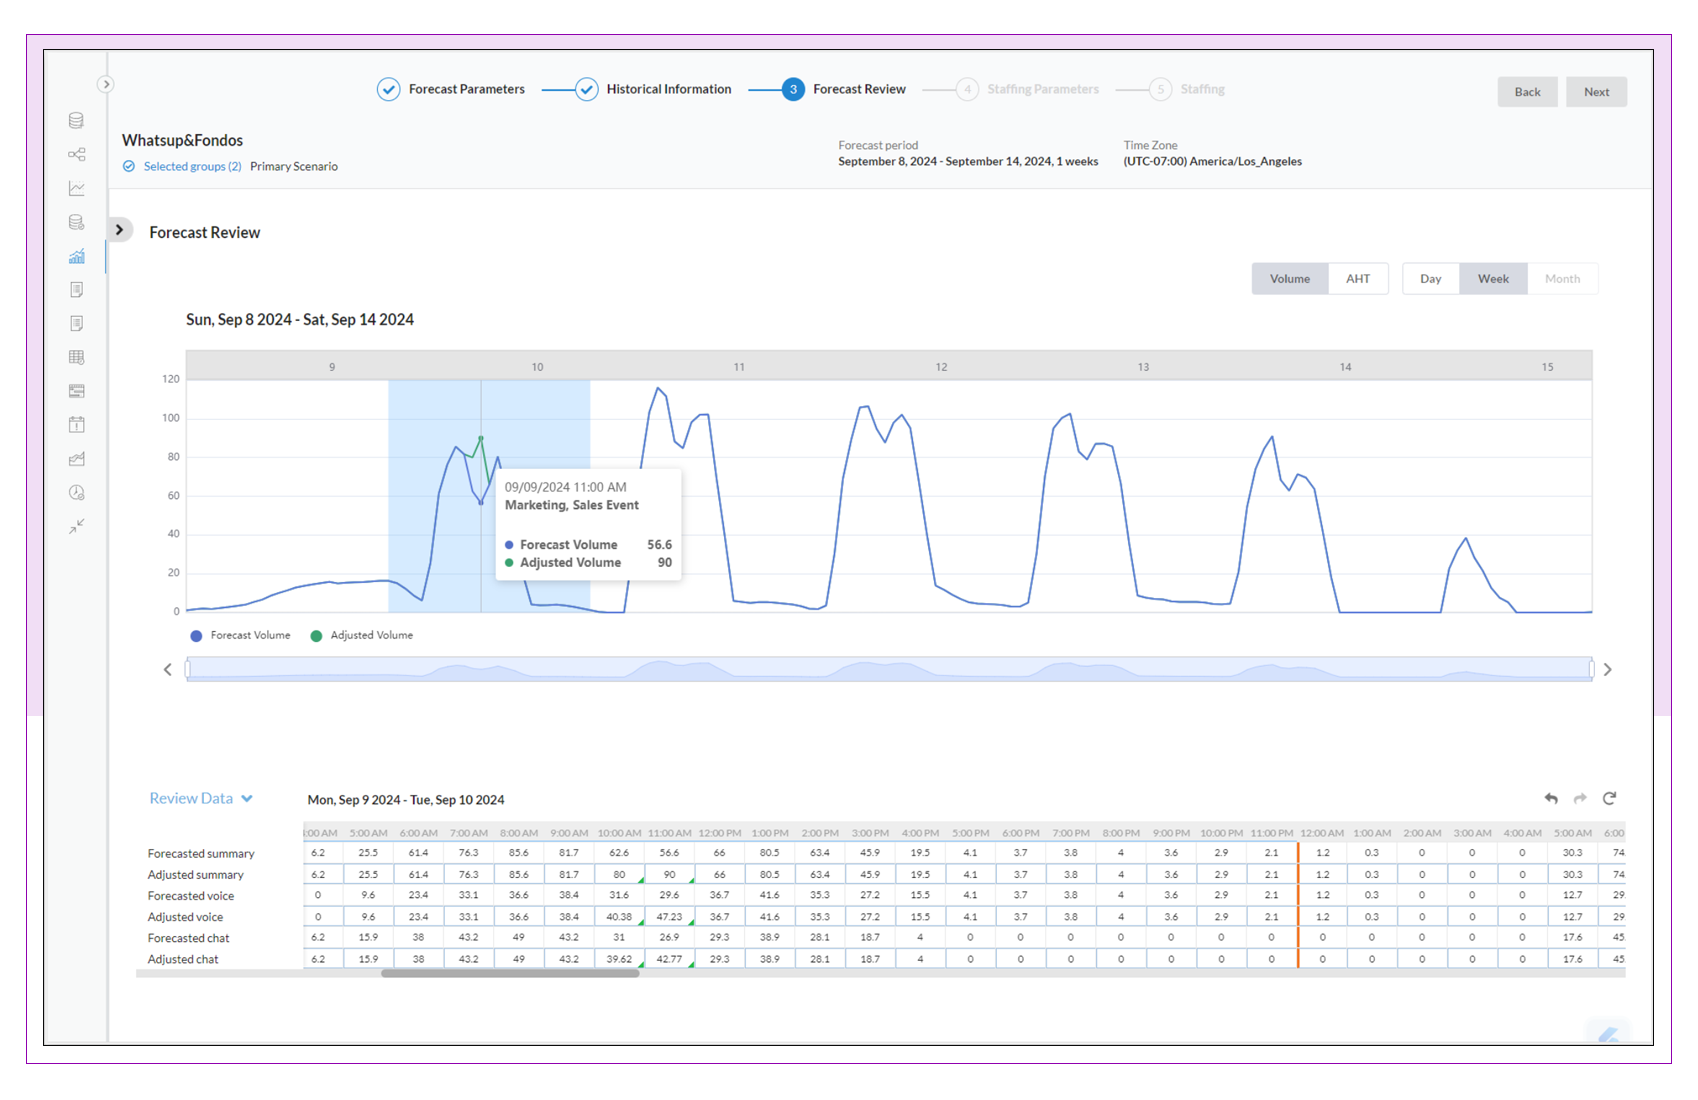Click the 11:00 AM column header
1698x1100 pixels.
click(669, 833)
